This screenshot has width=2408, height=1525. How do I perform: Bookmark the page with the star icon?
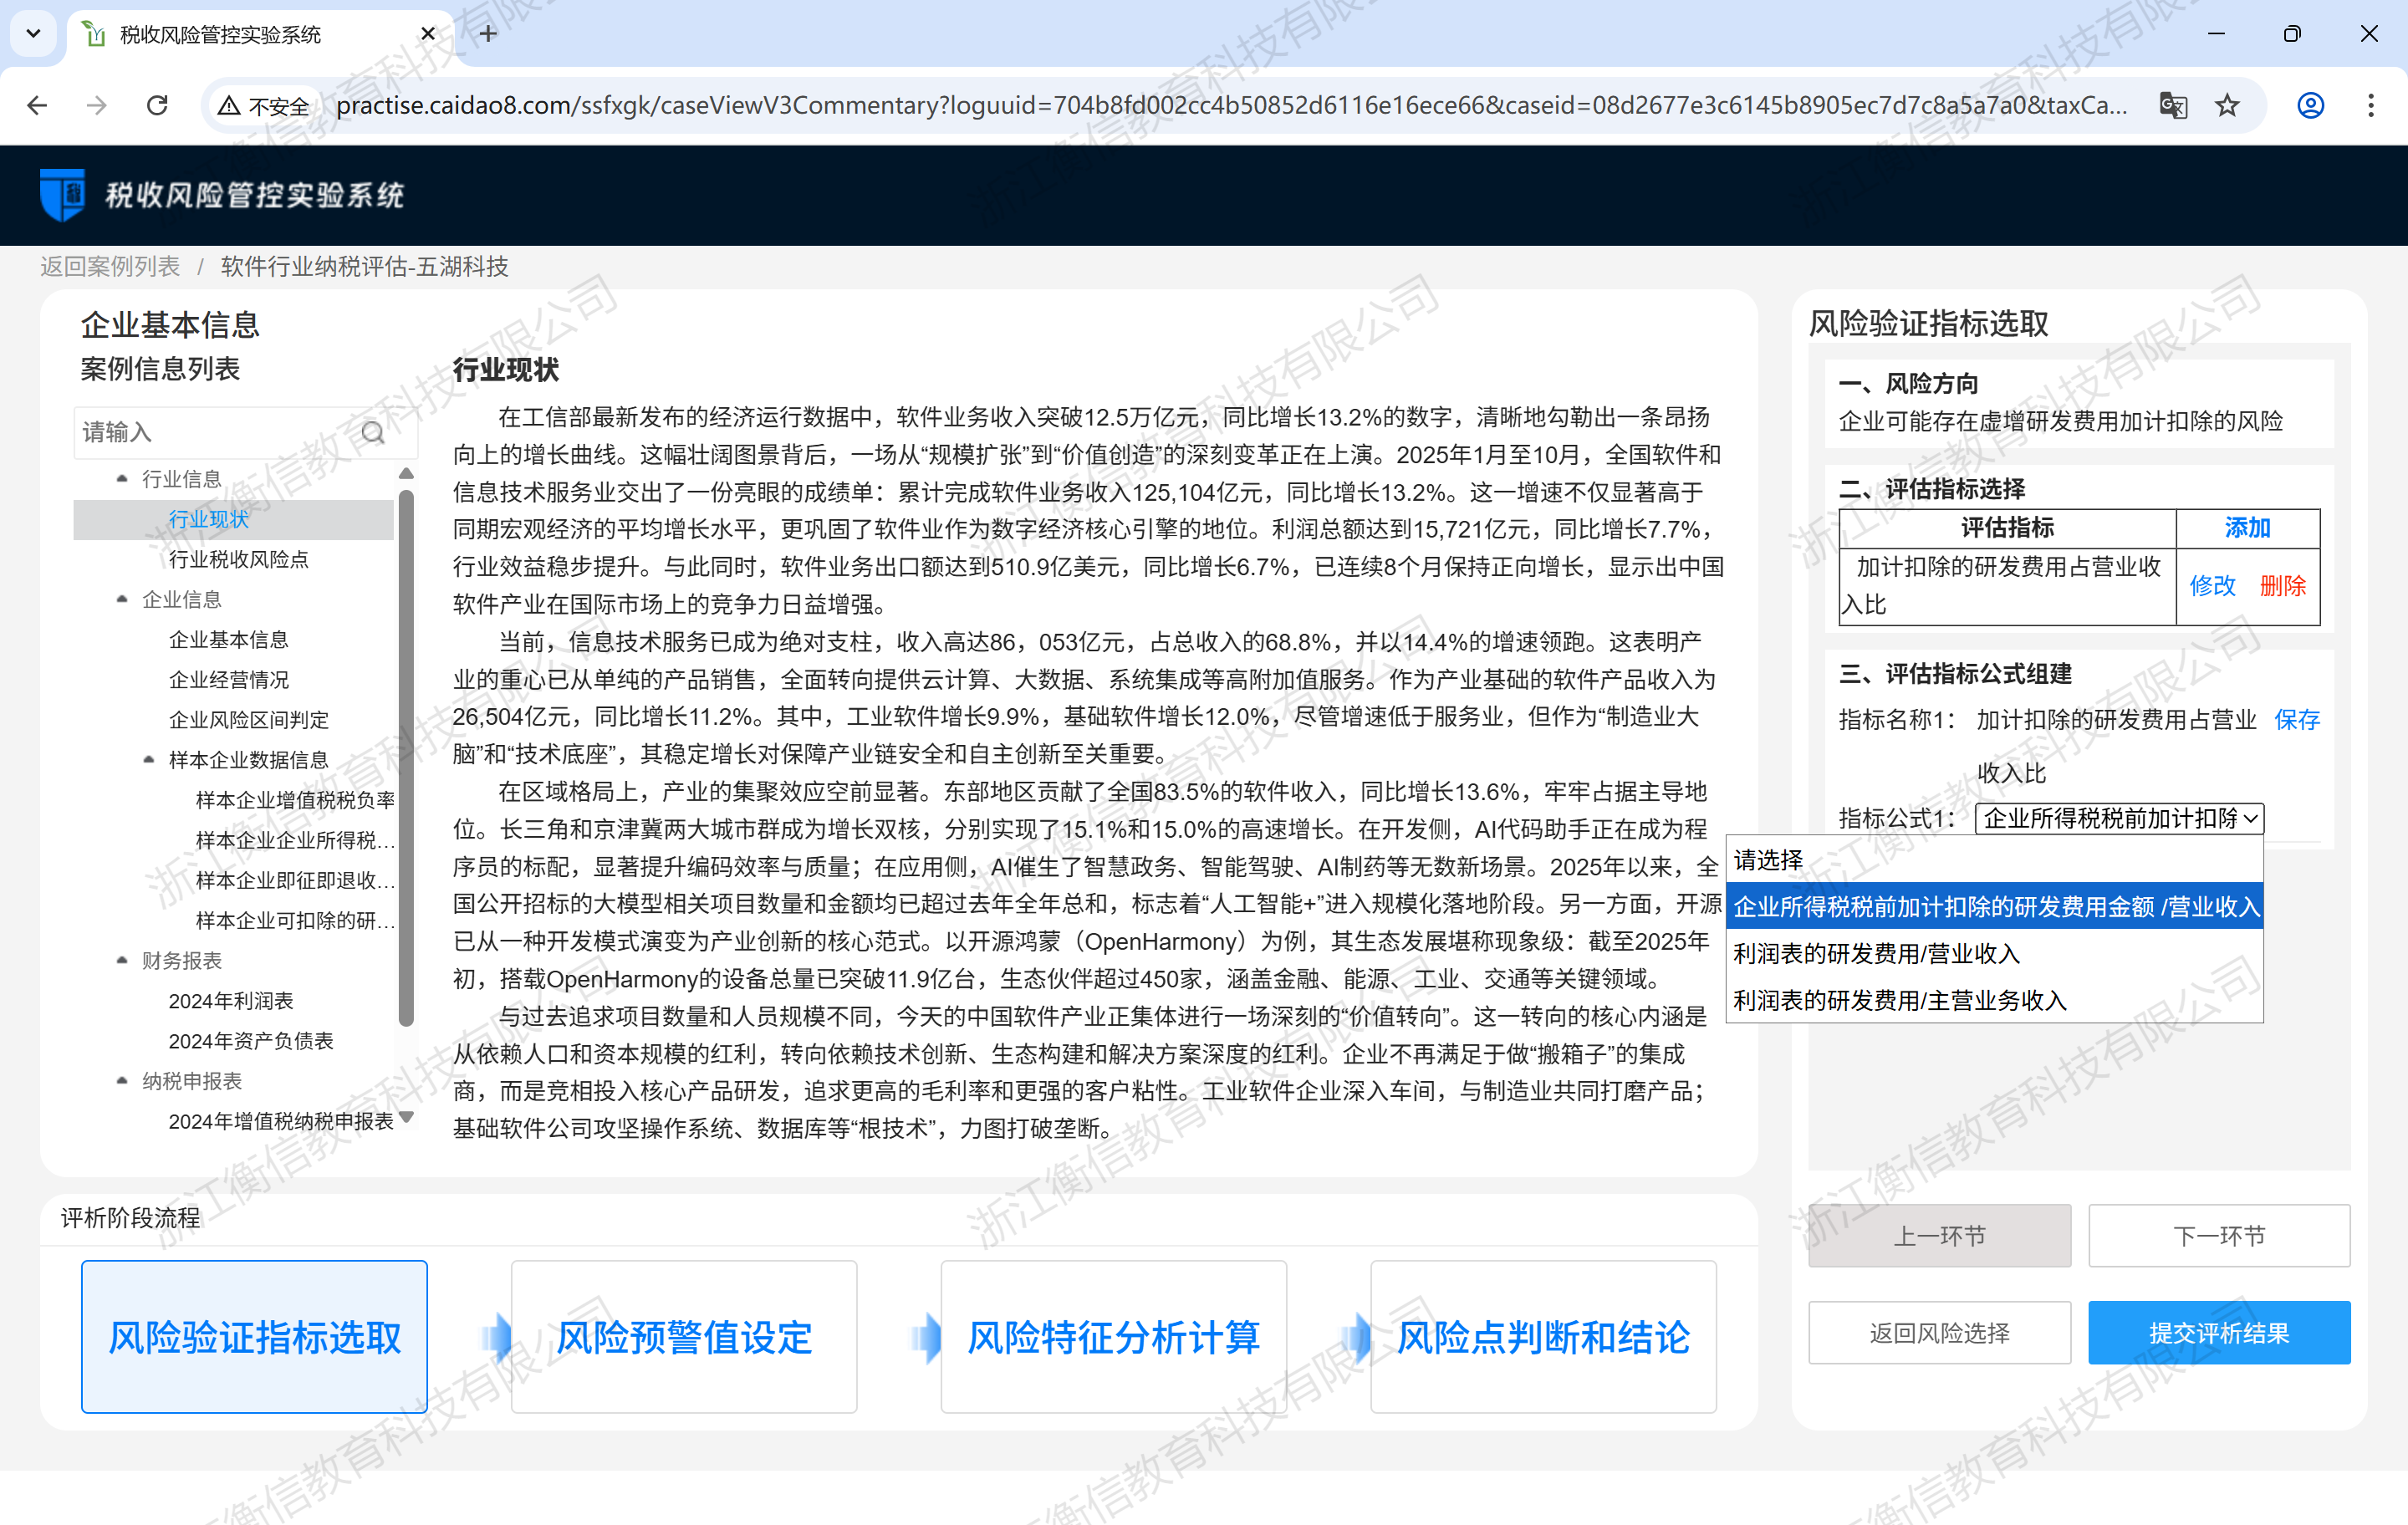click(2227, 105)
